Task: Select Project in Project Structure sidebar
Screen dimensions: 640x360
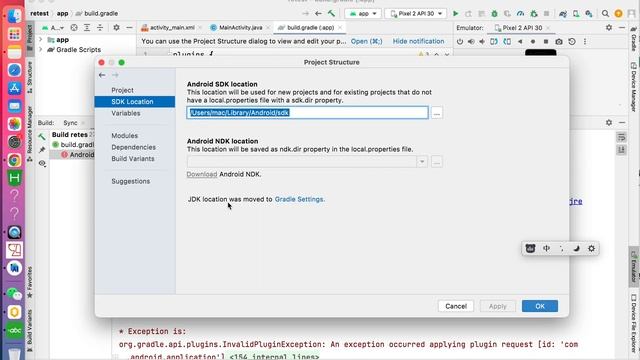Action: click(122, 90)
